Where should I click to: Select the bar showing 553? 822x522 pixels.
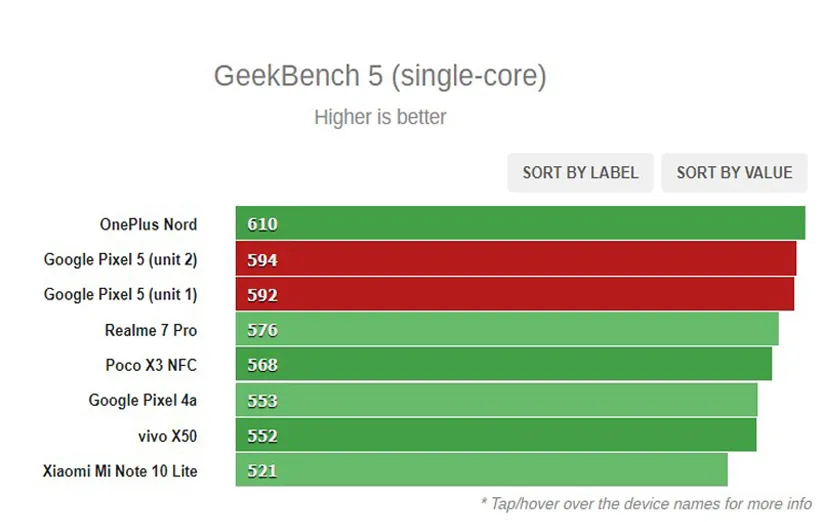coord(496,400)
